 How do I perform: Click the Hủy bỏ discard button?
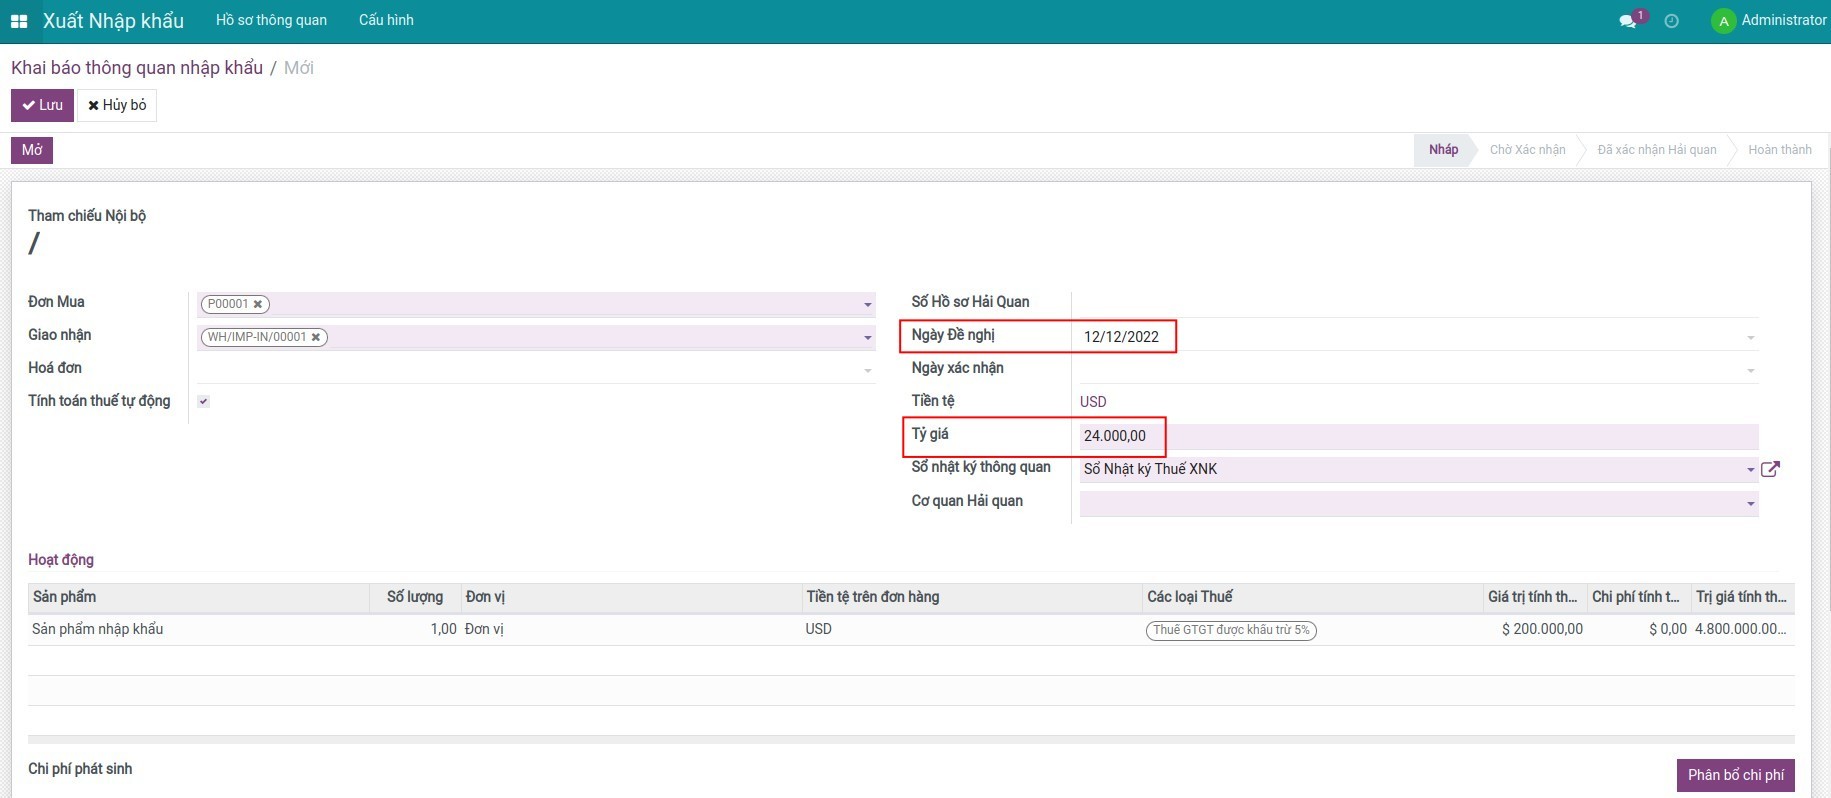[x=117, y=105]
